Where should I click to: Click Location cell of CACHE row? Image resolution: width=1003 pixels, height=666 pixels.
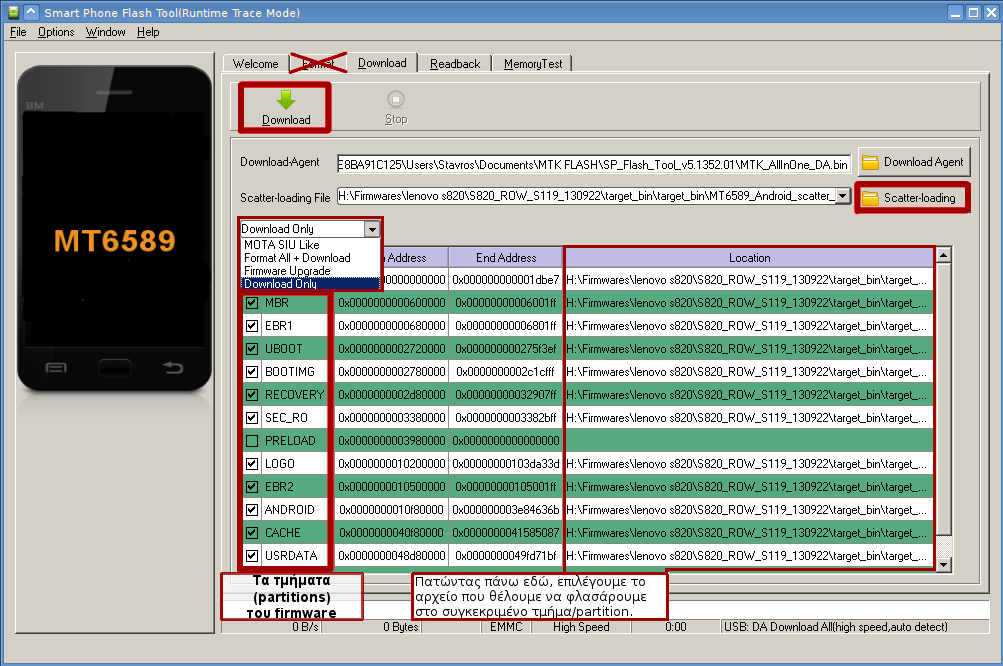coord(749,533)
